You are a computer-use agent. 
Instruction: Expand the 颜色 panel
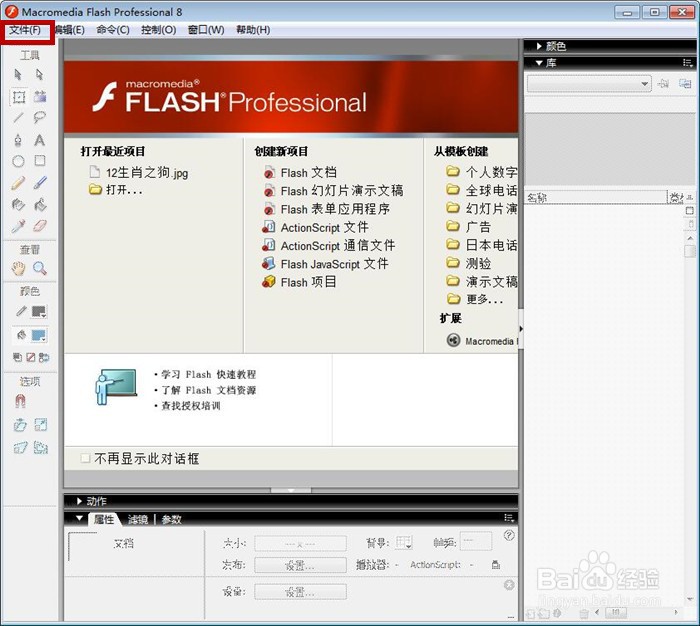click(x=539, y=46)
